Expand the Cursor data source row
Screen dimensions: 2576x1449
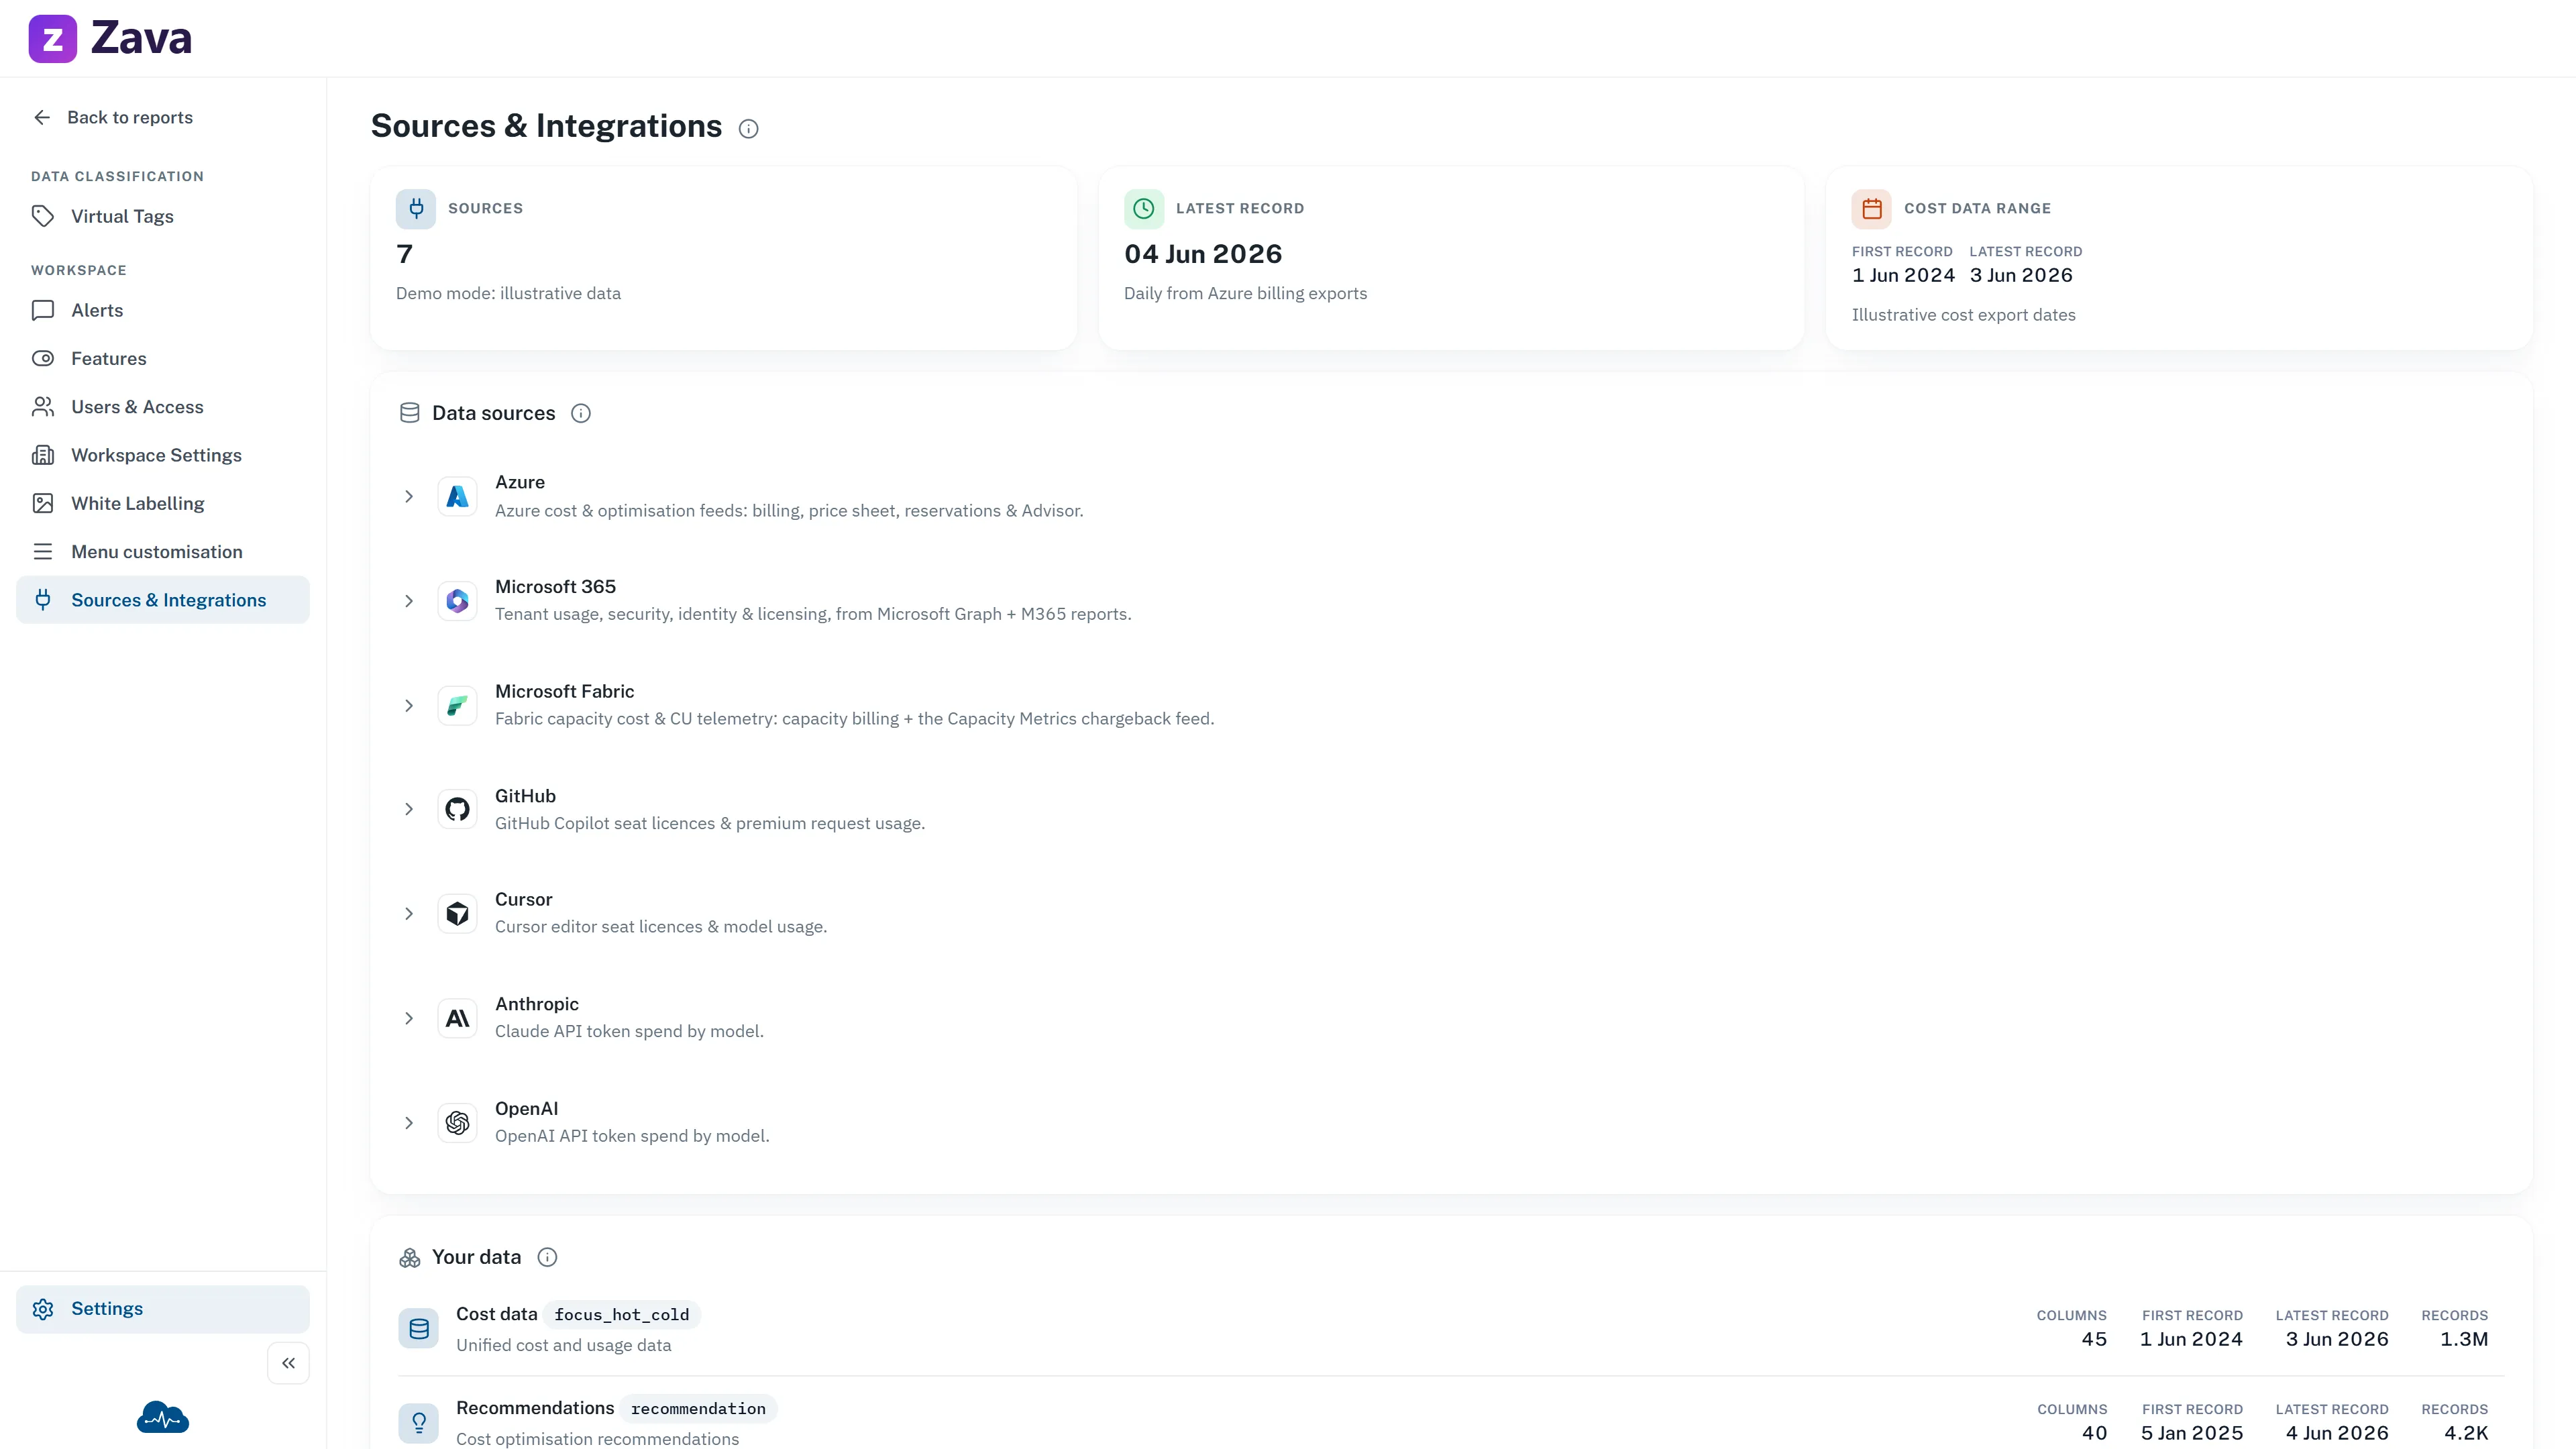pos(409,914)
